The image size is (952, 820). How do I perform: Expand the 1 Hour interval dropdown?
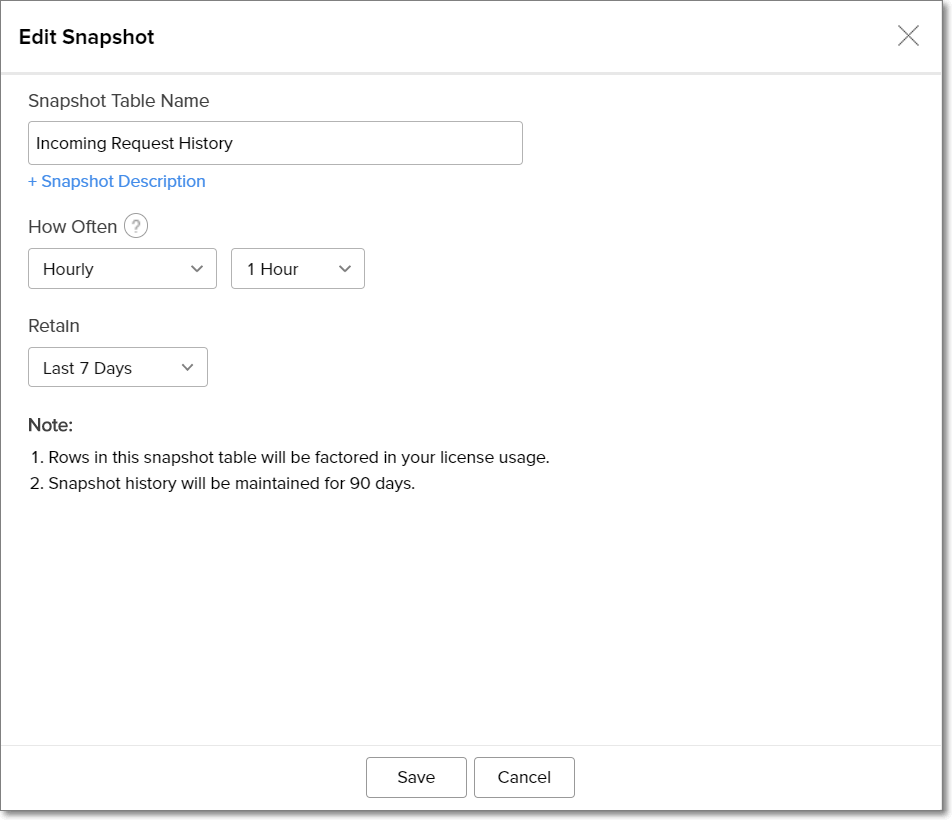click(x=297, y=269)
